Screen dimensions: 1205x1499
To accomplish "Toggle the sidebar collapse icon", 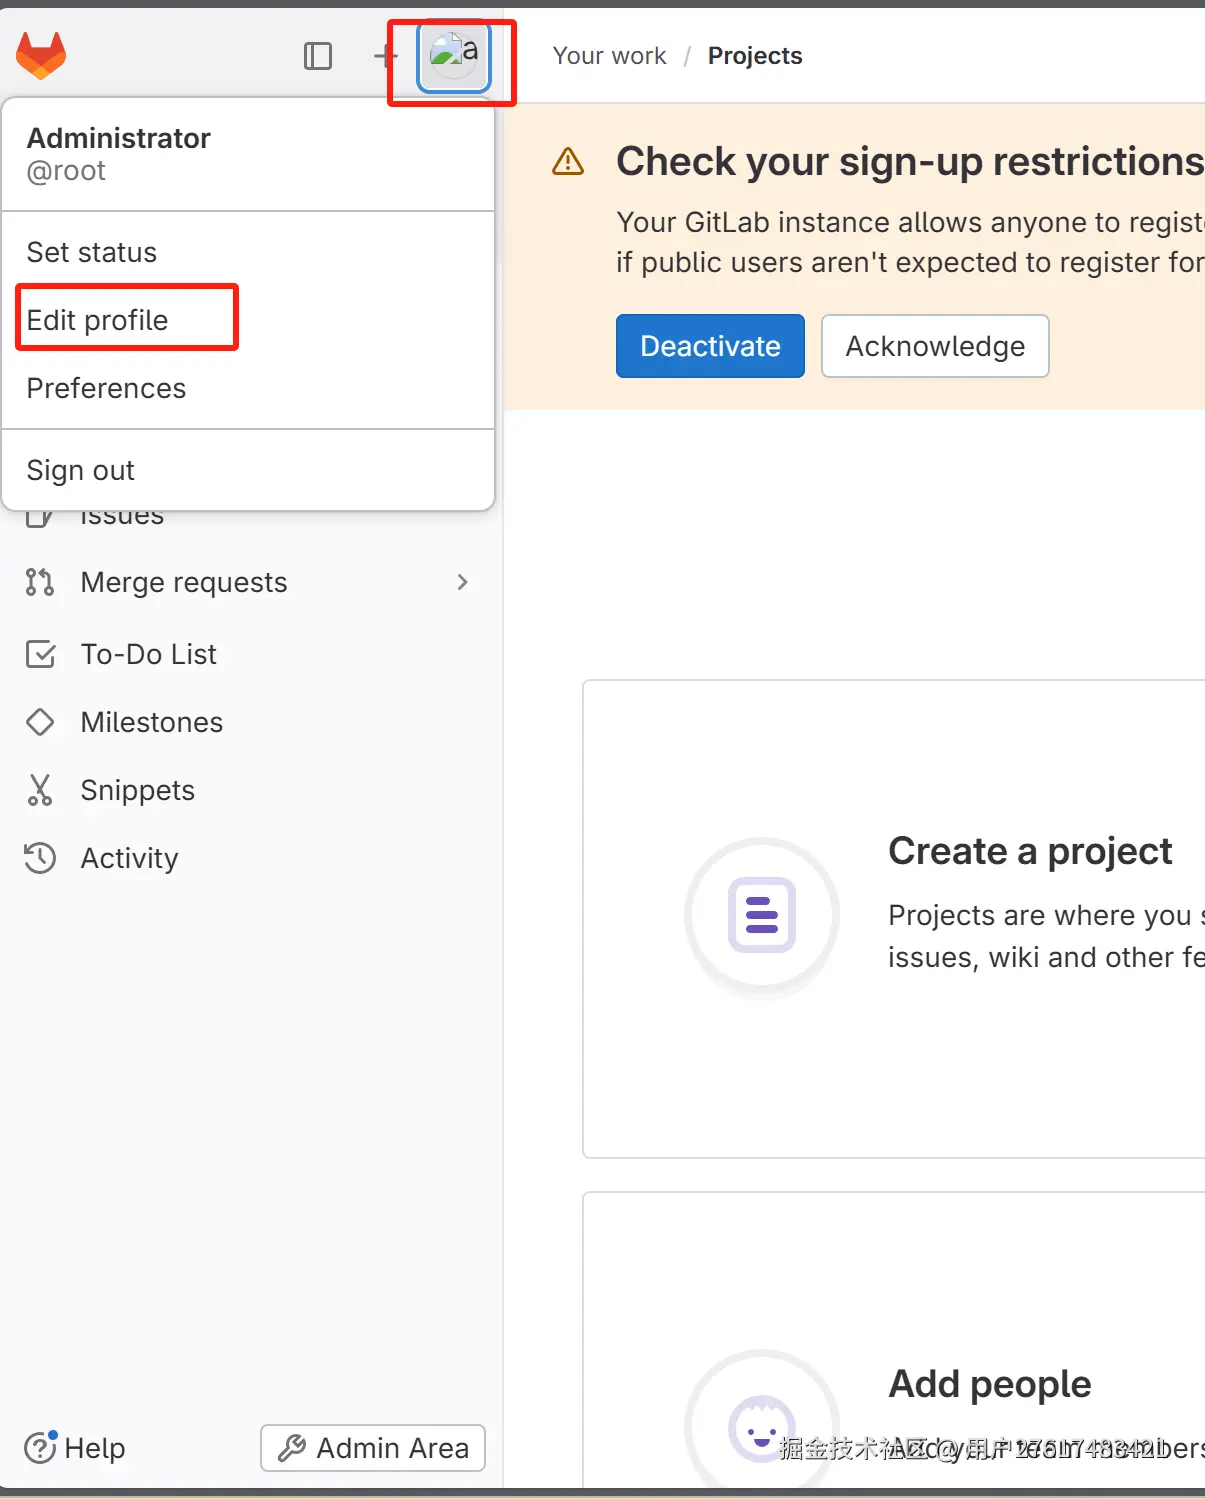I will point(318,56).
